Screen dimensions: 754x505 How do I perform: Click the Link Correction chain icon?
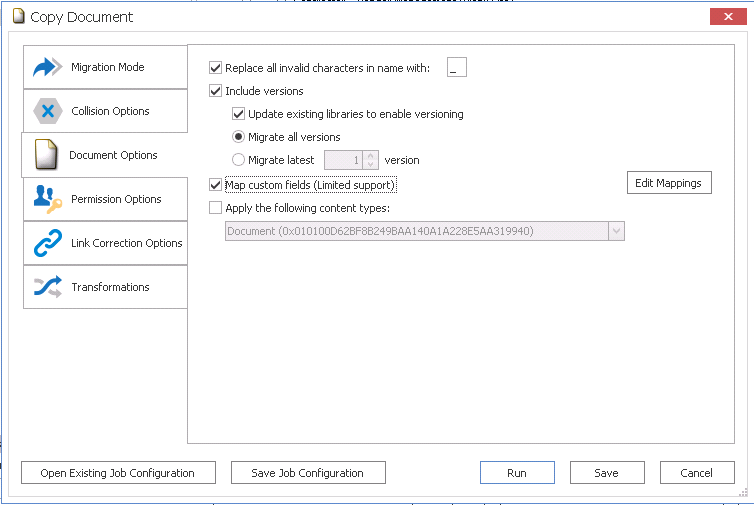pyautogui.click(x=47, y=243)
